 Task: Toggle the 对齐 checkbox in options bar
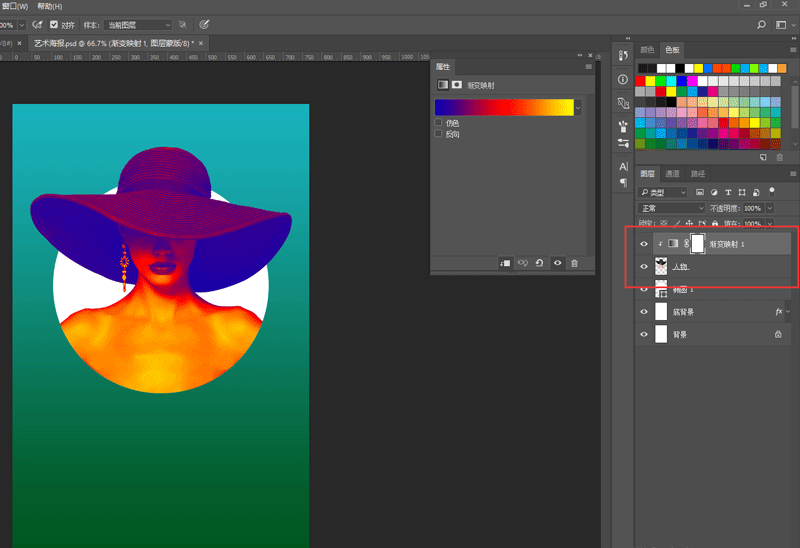[54, 24]
